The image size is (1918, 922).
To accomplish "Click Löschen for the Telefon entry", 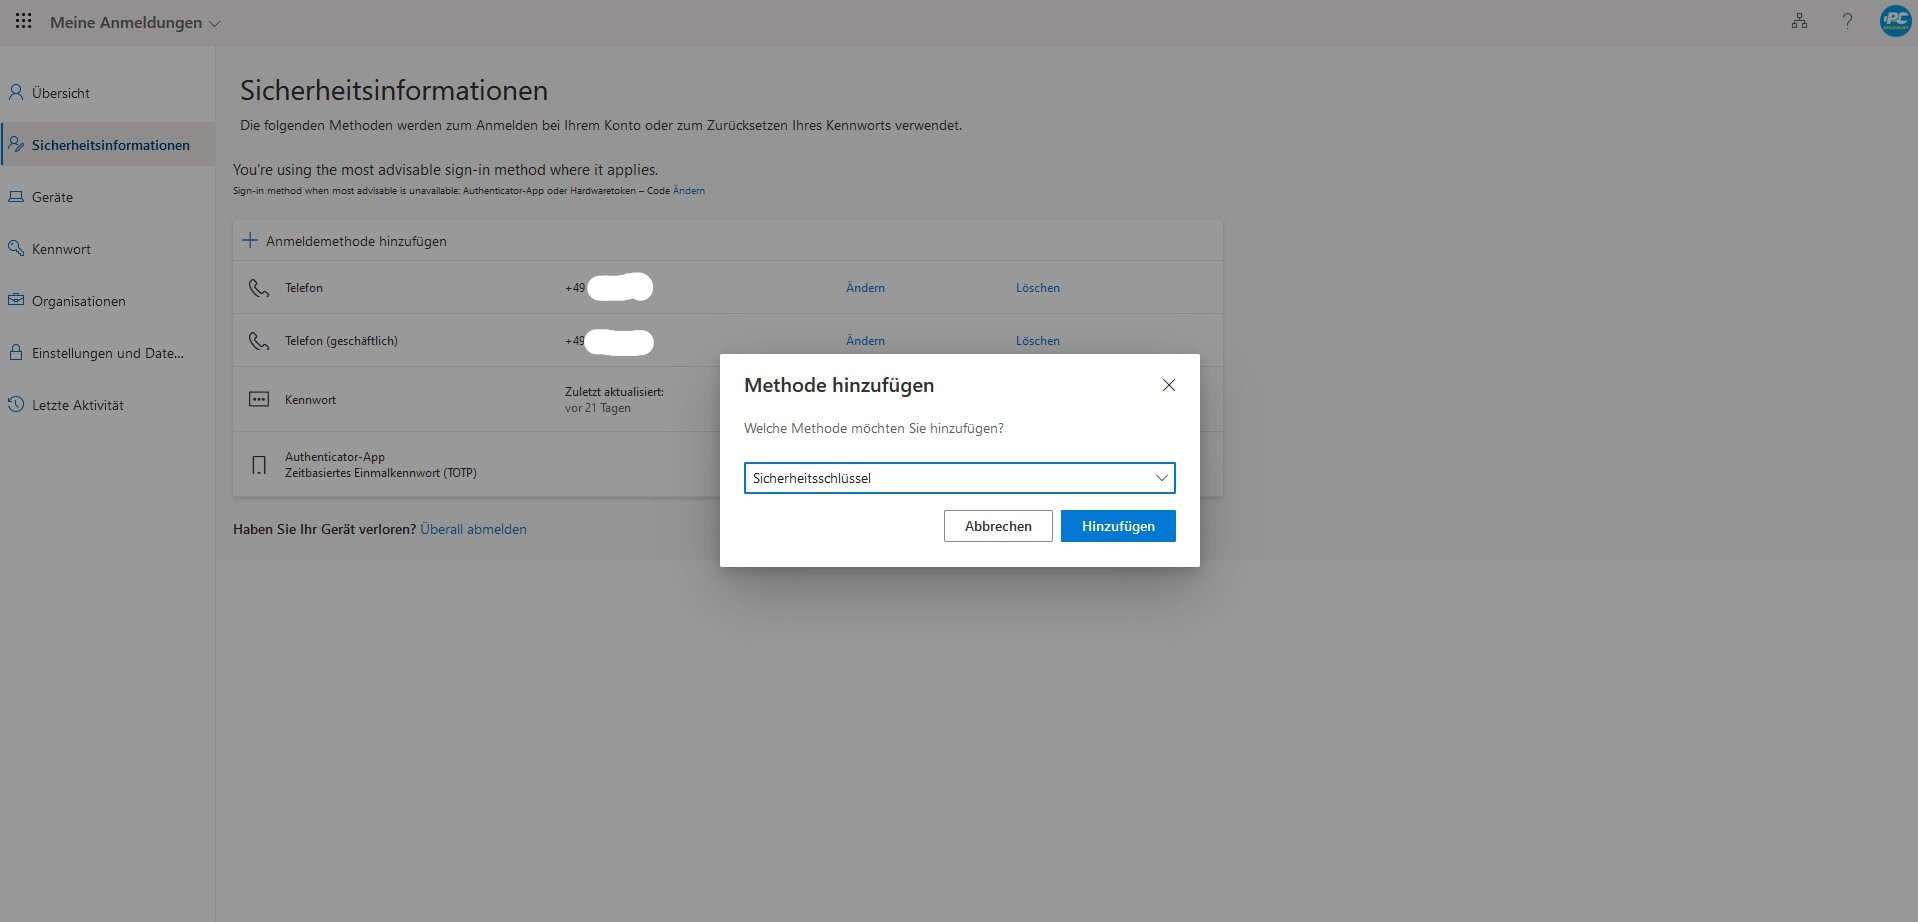I will click(1037, 288).
